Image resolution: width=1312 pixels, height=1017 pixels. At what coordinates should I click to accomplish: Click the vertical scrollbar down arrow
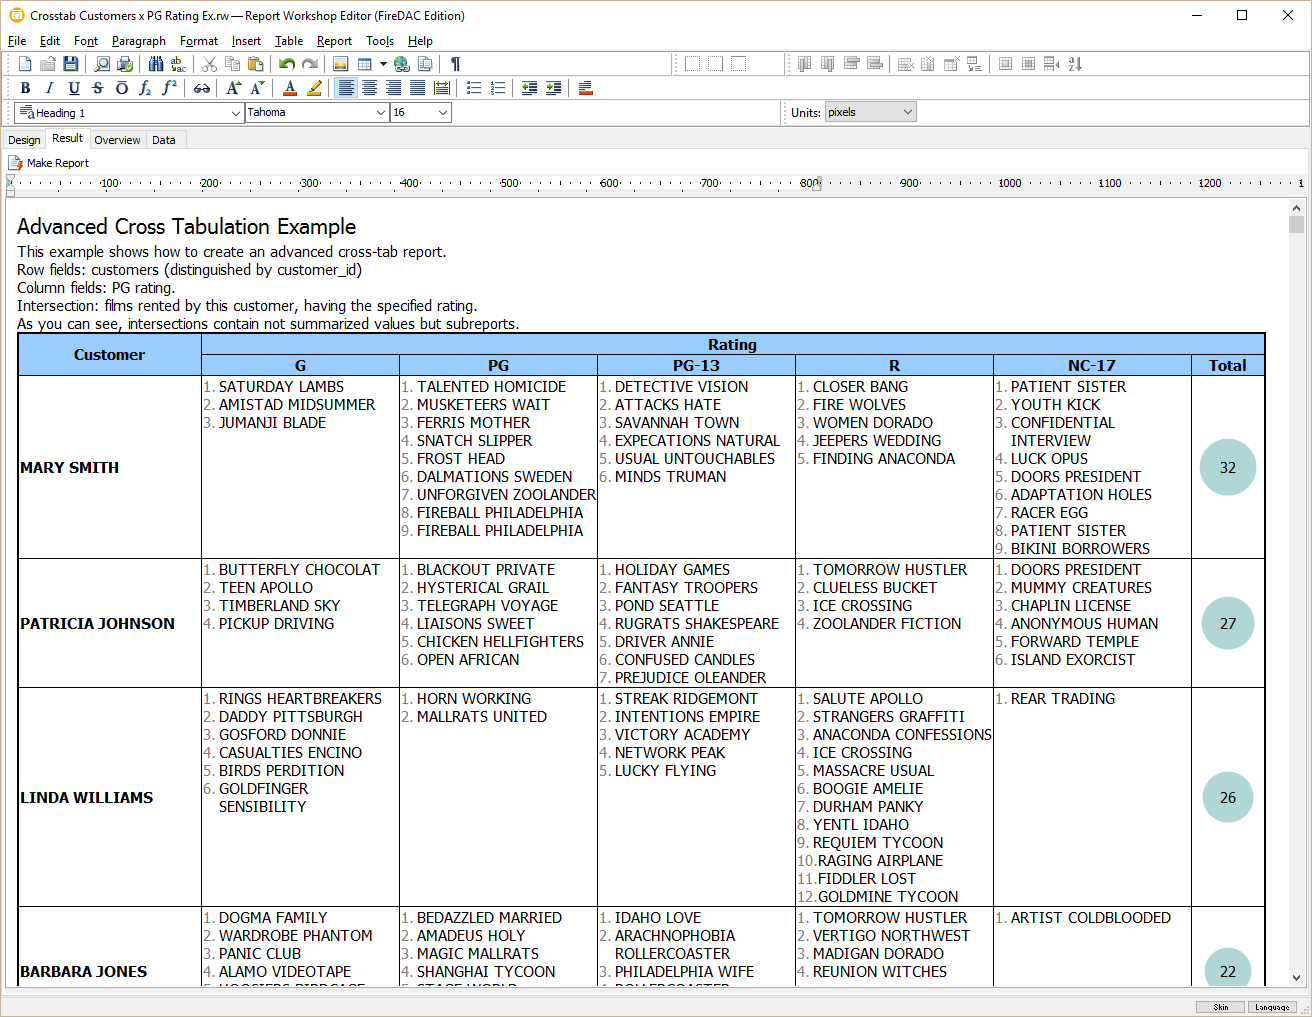(1296, 978)
